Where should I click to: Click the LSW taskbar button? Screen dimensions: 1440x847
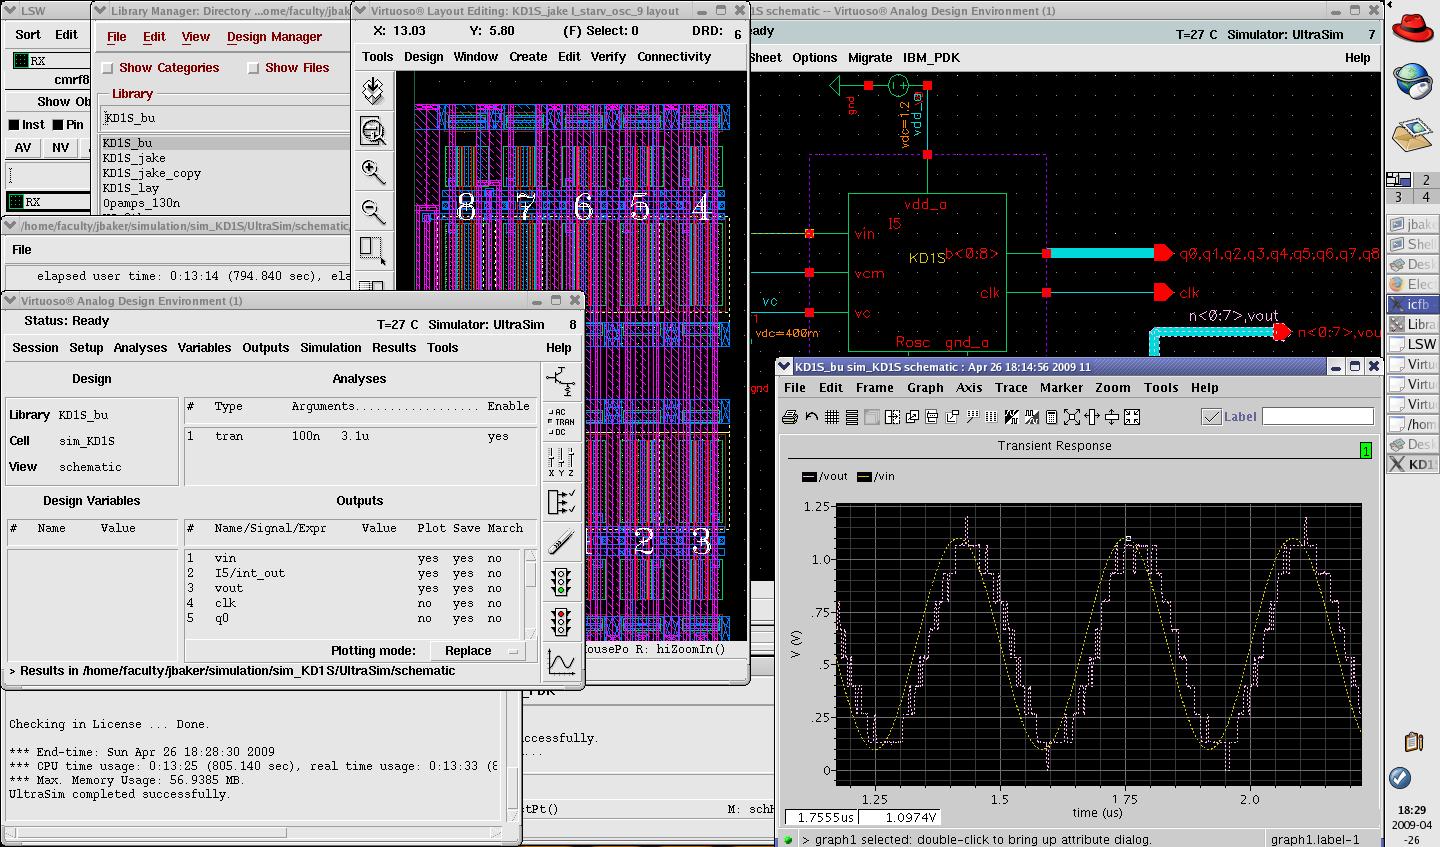(x=1412, y=344)
